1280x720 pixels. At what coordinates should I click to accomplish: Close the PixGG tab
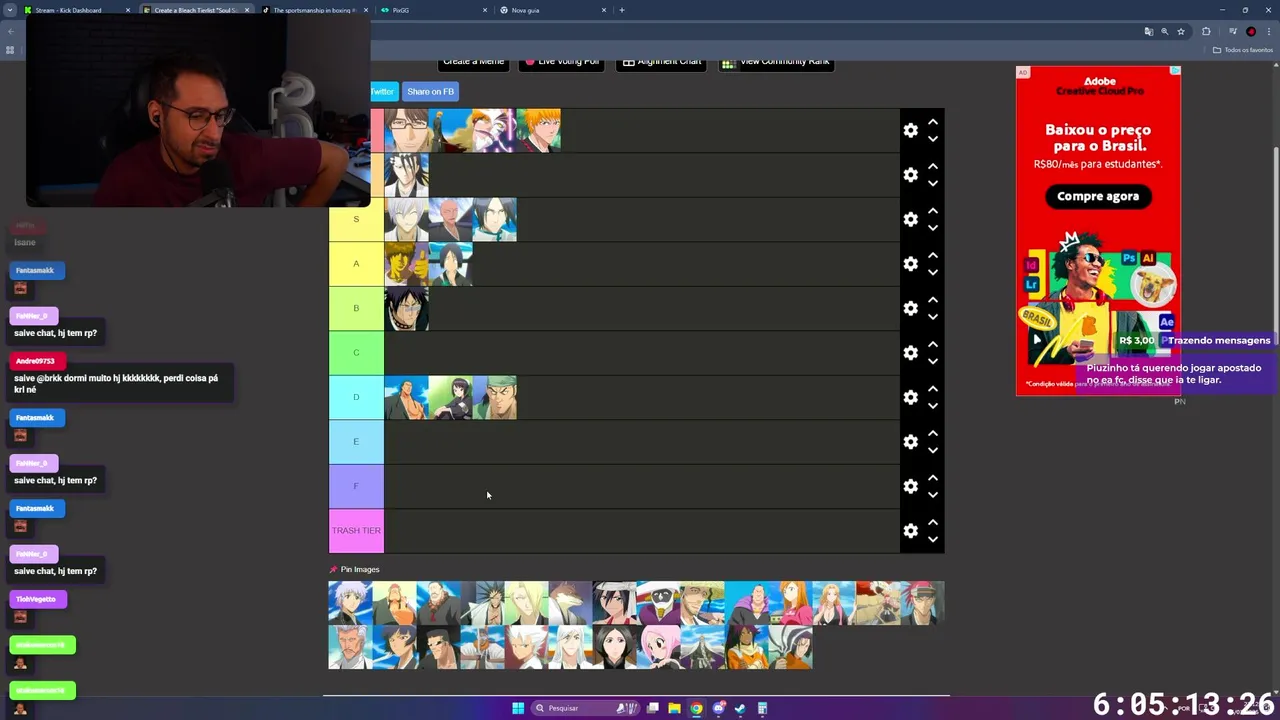click(485, 10)
